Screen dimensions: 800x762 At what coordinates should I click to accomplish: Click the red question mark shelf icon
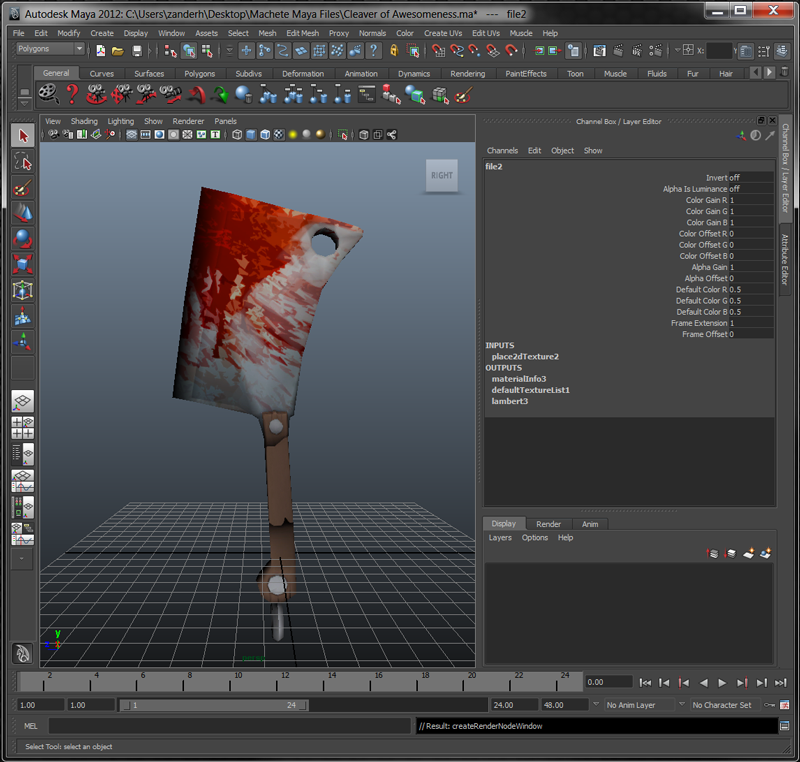pyautogui.click(x=72, y=94)
